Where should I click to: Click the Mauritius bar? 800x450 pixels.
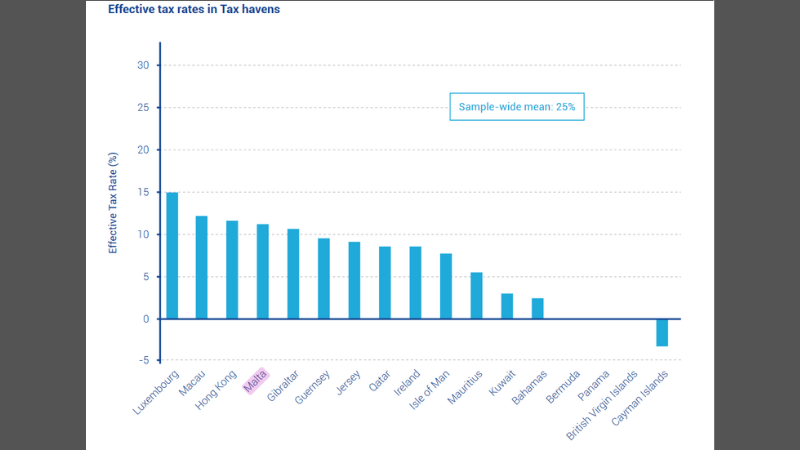click(x=476, y=295)
